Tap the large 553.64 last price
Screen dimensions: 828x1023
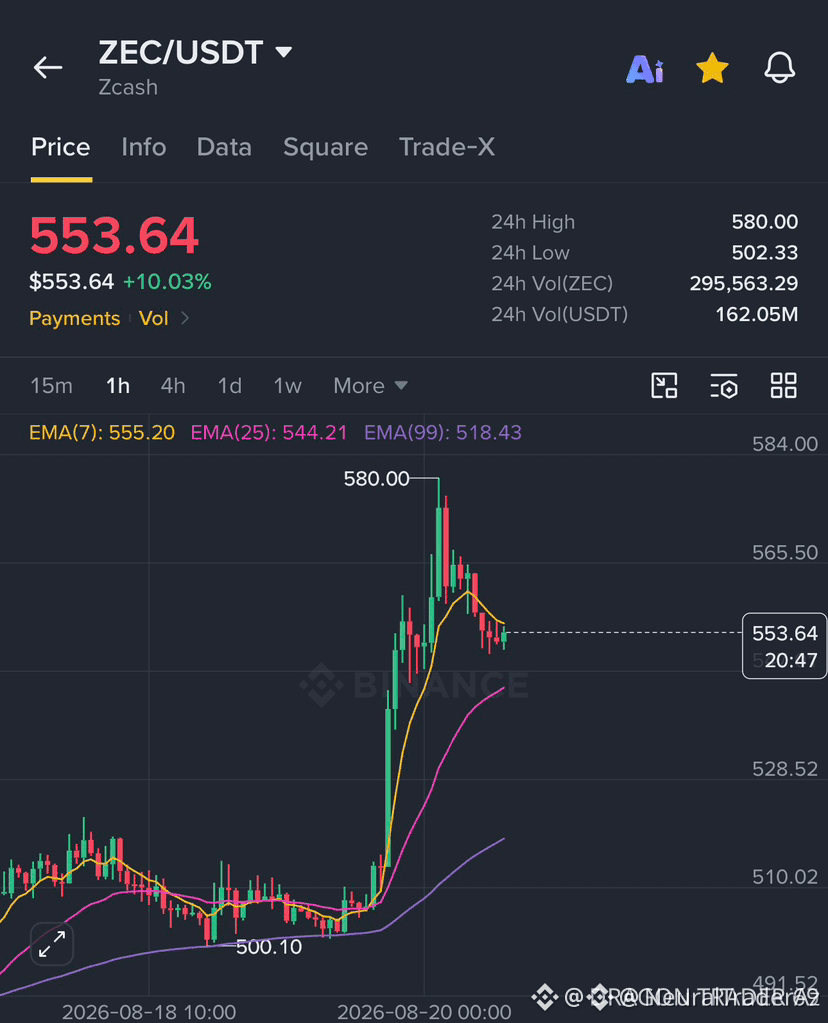click(114, 236)
